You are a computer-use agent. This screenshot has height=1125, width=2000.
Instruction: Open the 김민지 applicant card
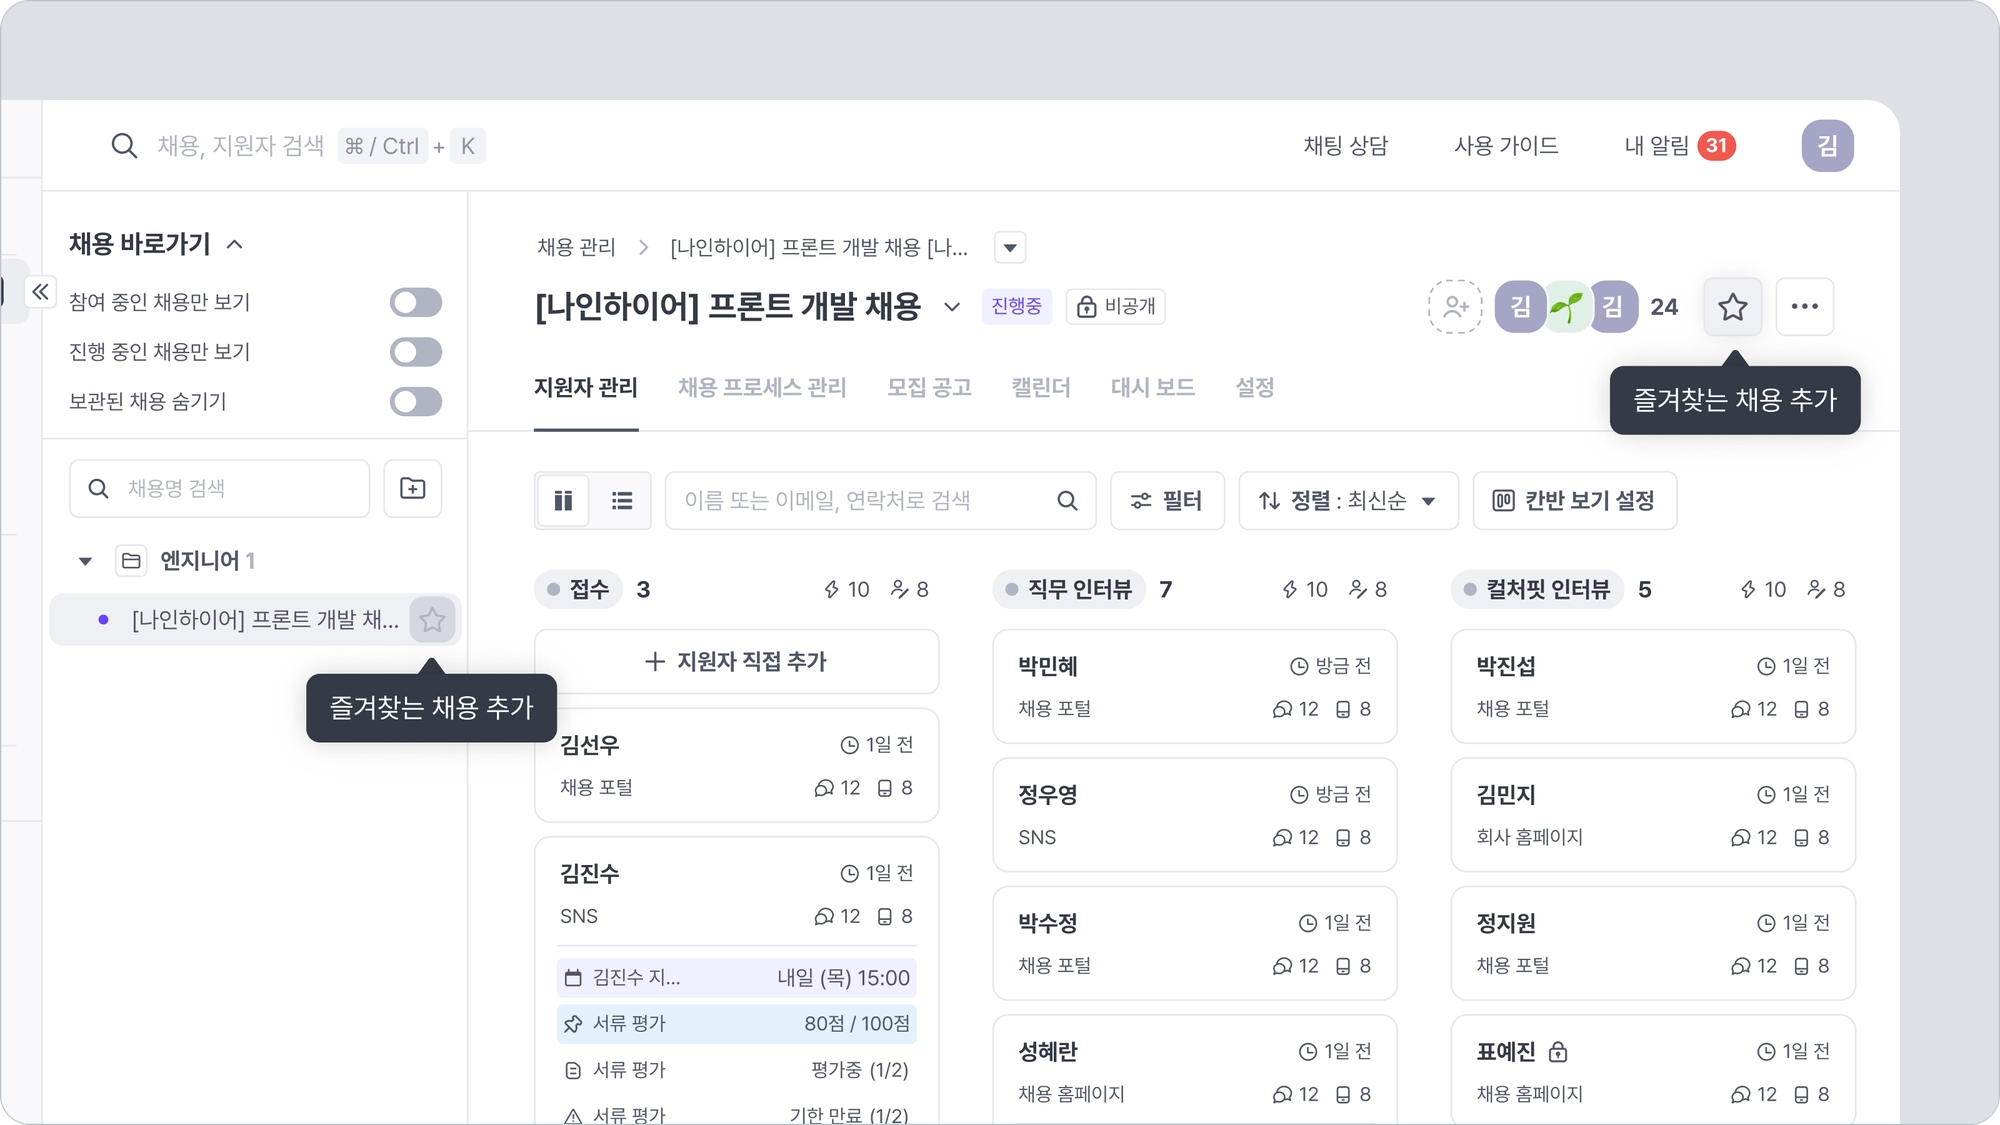coord(1653,815)
